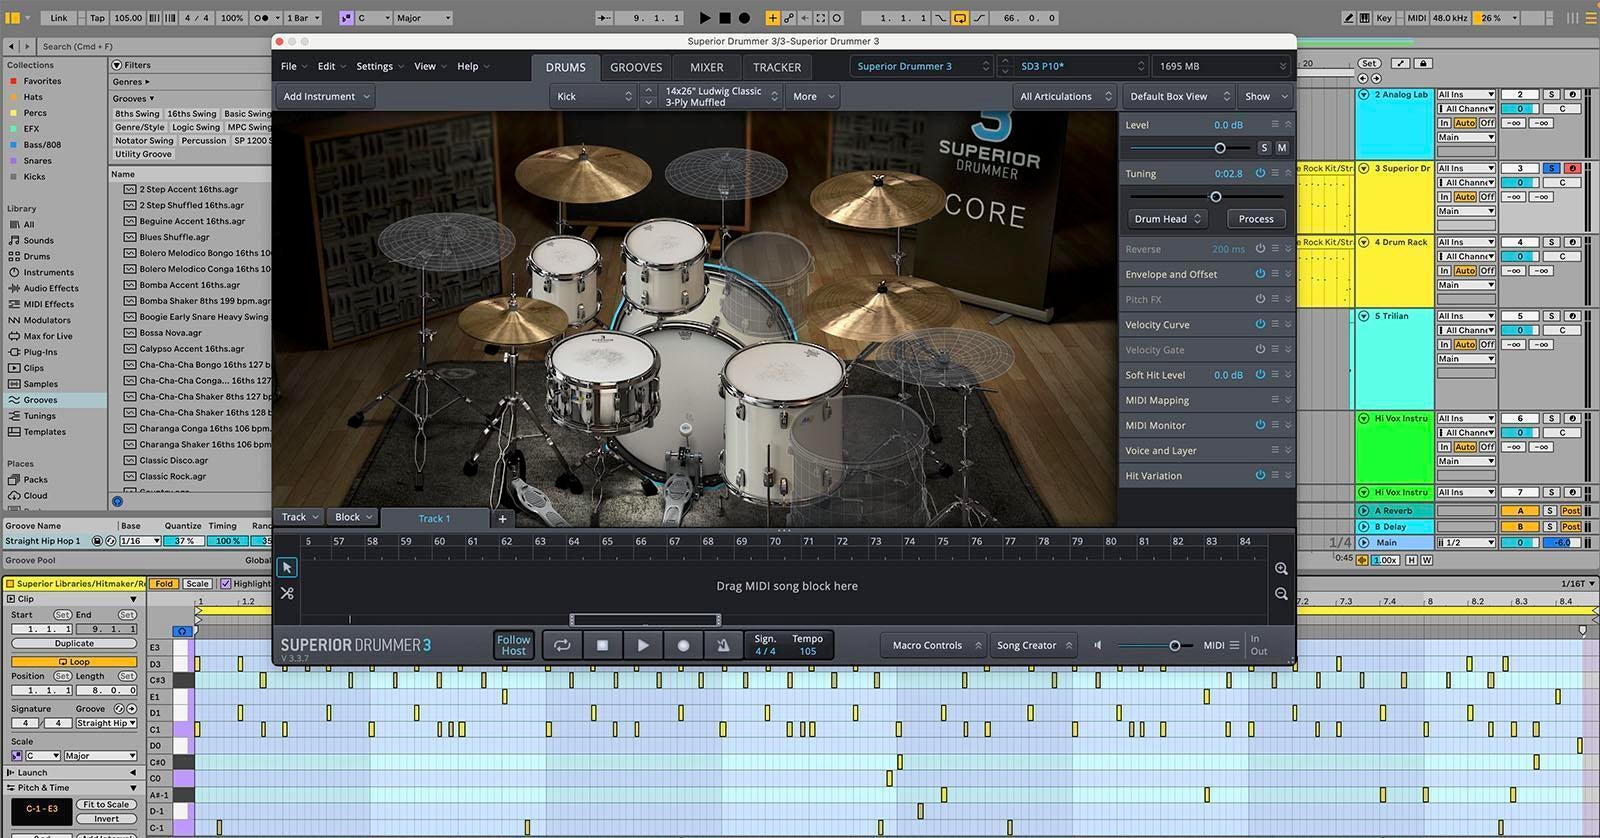
Task: Select the scissors cut tool in song track
Action: point(287,593)
